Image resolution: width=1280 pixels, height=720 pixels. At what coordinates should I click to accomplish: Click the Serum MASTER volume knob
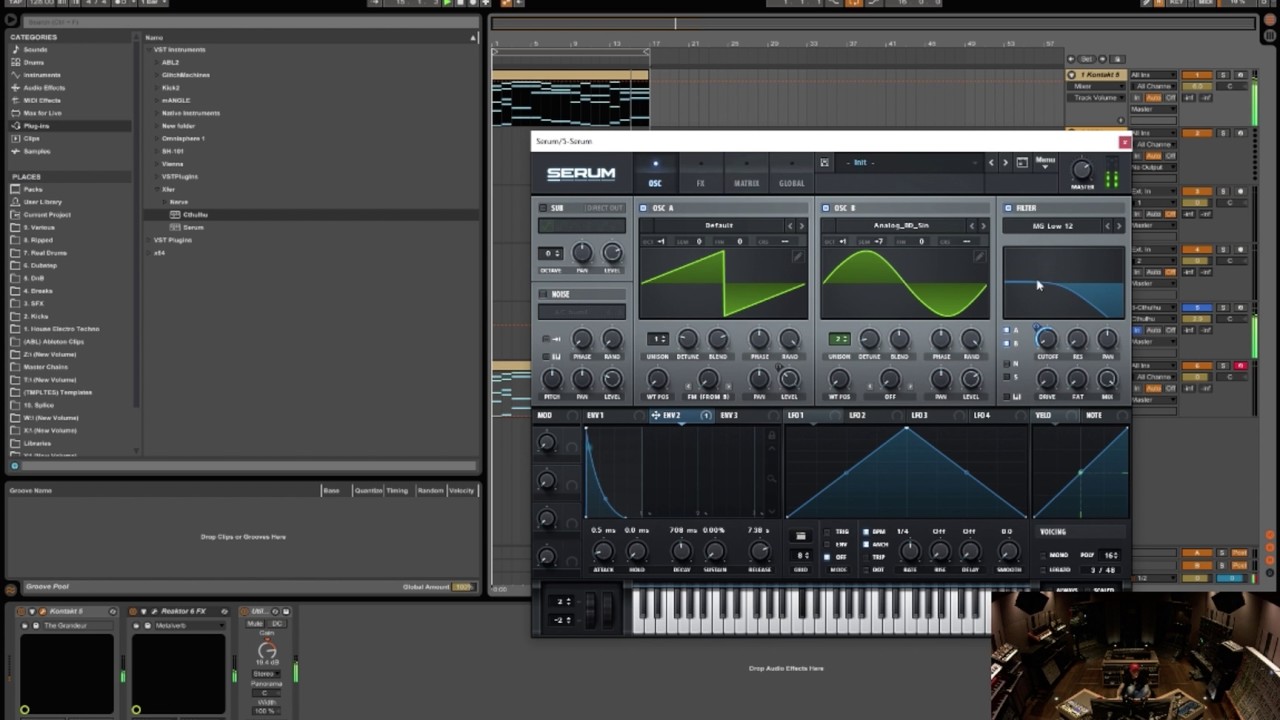1082,170
